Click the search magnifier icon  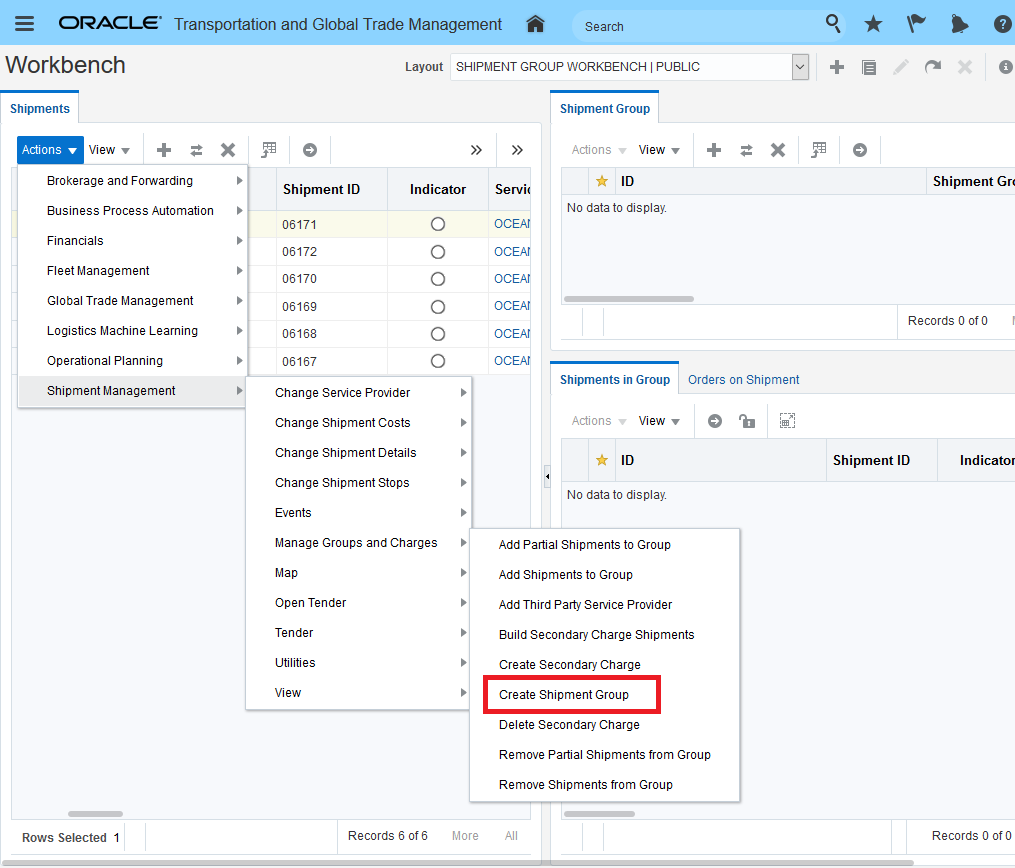tap(833, 24)
